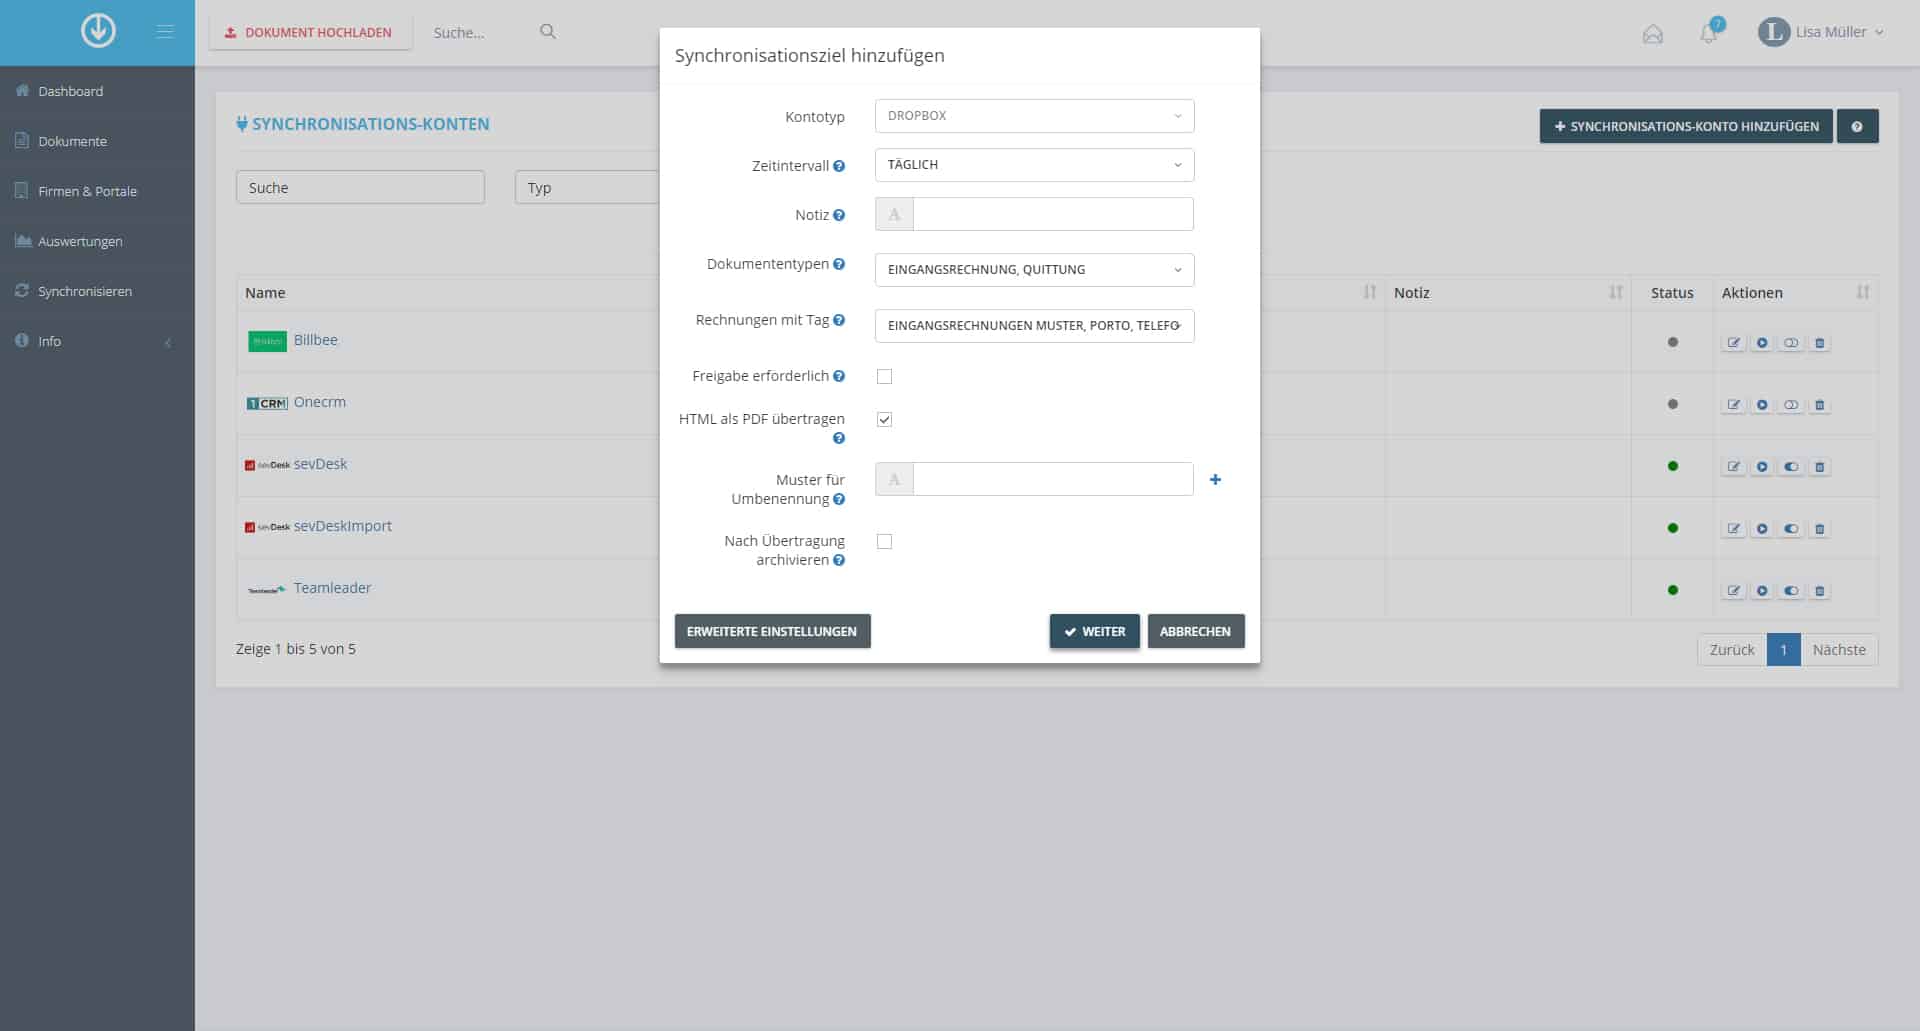Open Erweiterte Einstellungen

(772, 631)
